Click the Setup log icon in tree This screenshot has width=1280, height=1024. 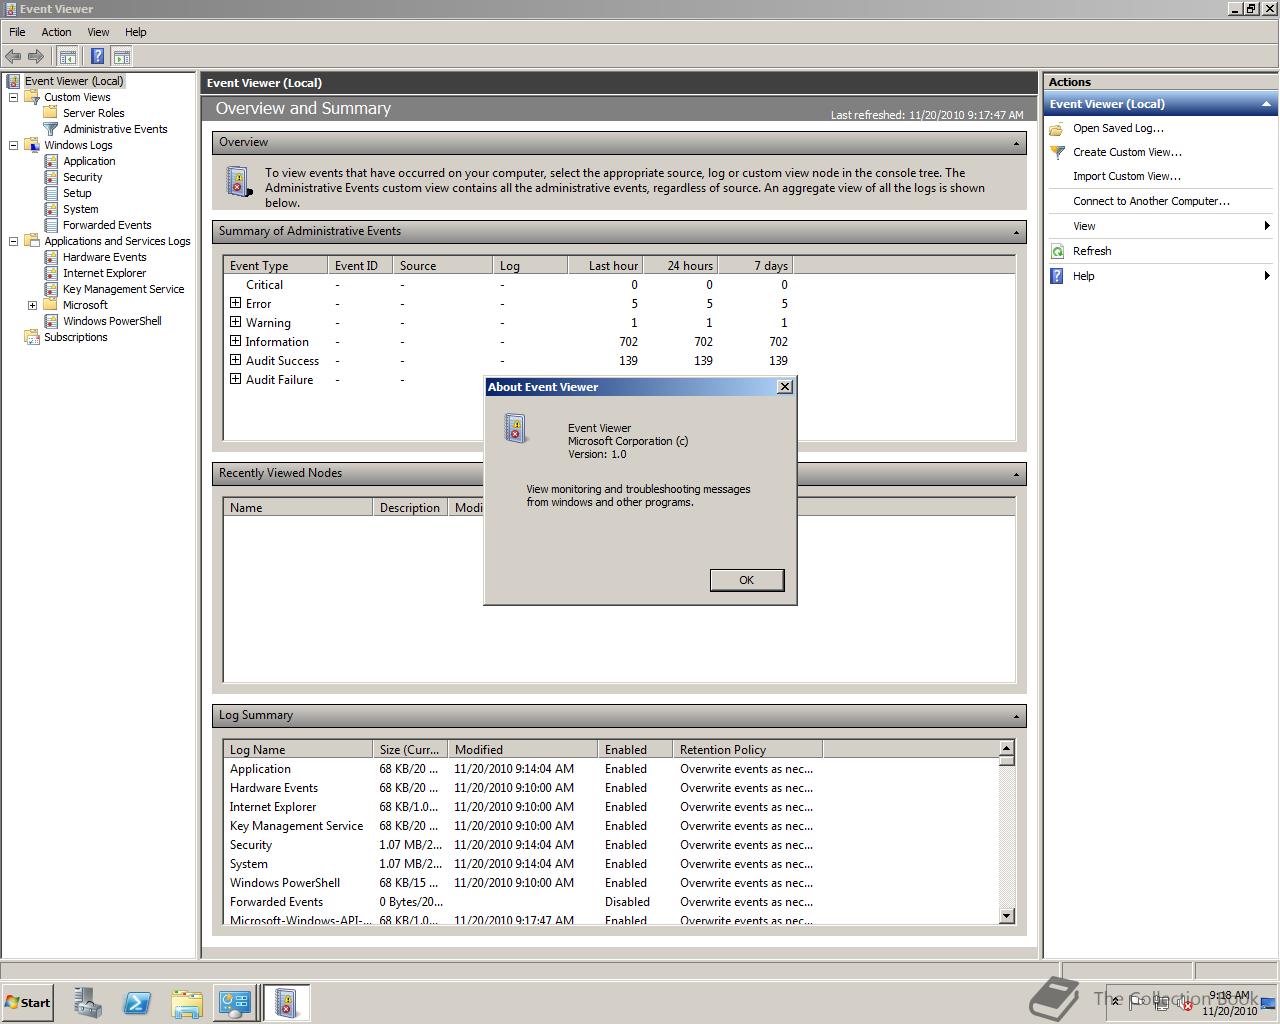pos(51,193)
